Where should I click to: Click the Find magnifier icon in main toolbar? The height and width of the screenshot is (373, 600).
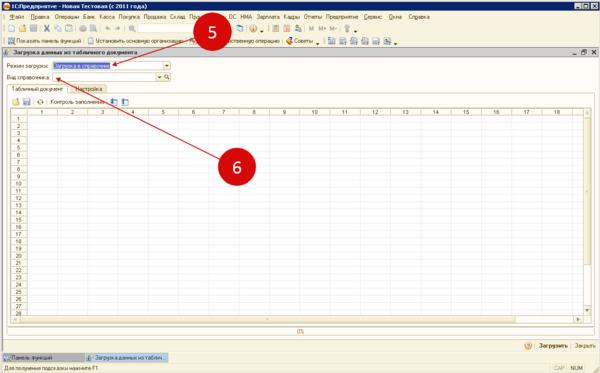click(132, 29)
